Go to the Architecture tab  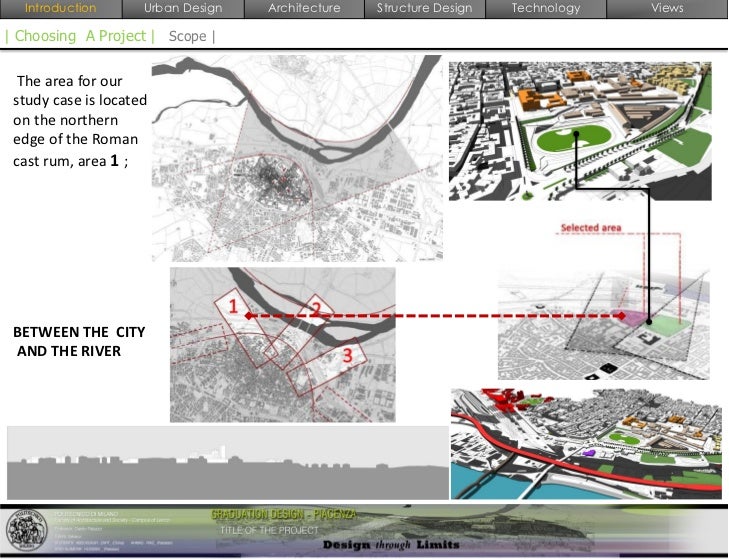tap(304, 8)
